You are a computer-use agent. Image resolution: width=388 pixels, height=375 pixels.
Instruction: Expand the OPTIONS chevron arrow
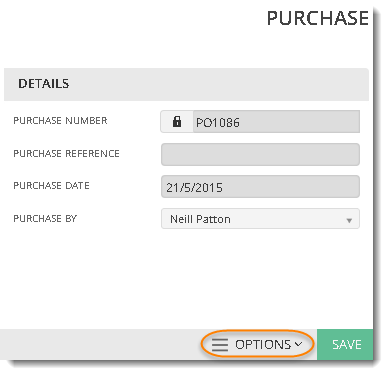pyautogui.click(x=299, y=344)
